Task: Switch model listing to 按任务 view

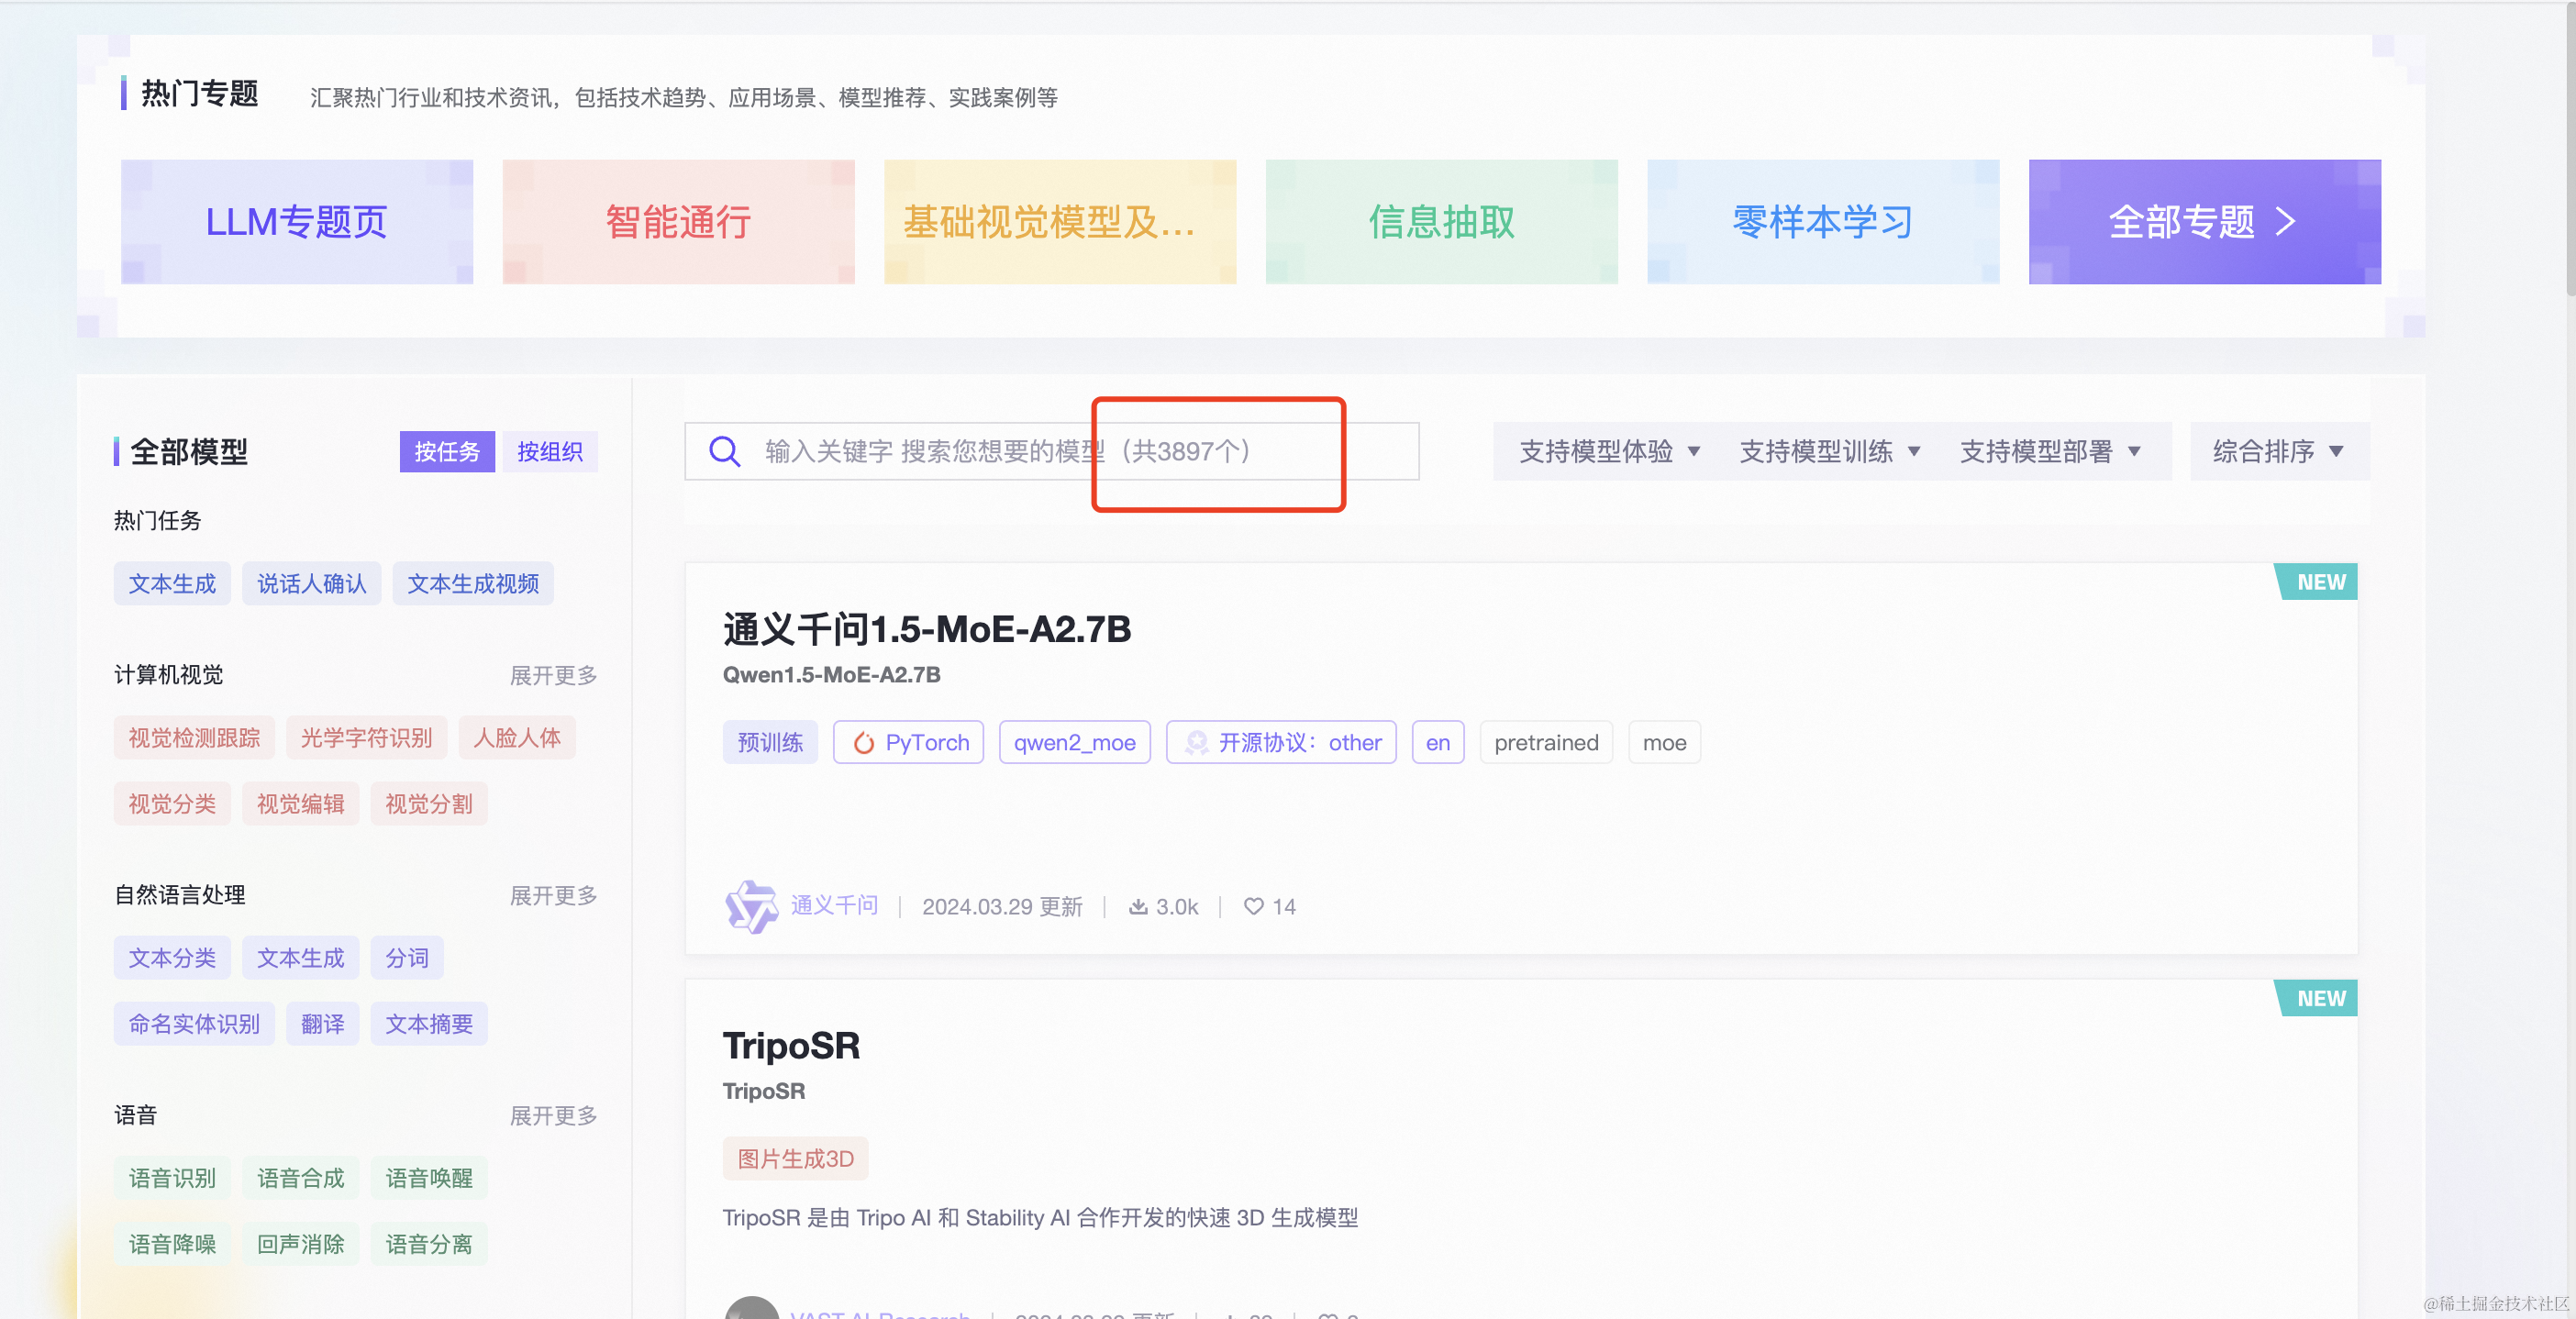Action: click(x=447, y=451)
